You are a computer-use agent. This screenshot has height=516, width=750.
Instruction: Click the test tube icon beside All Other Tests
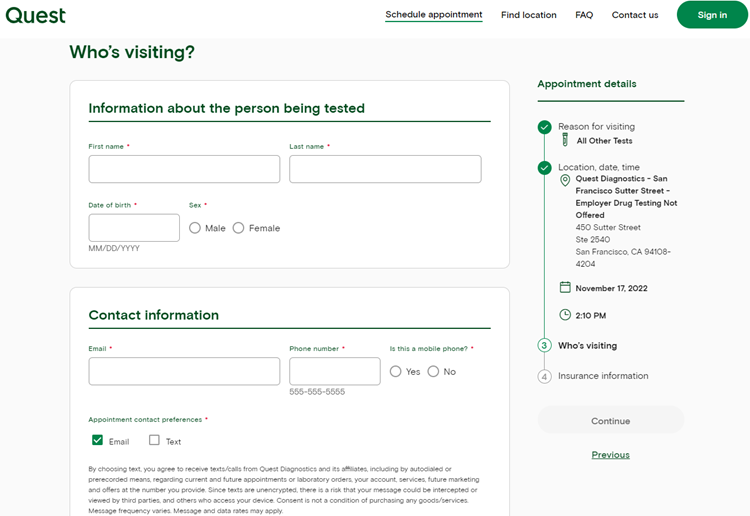(x=565, y=140)
